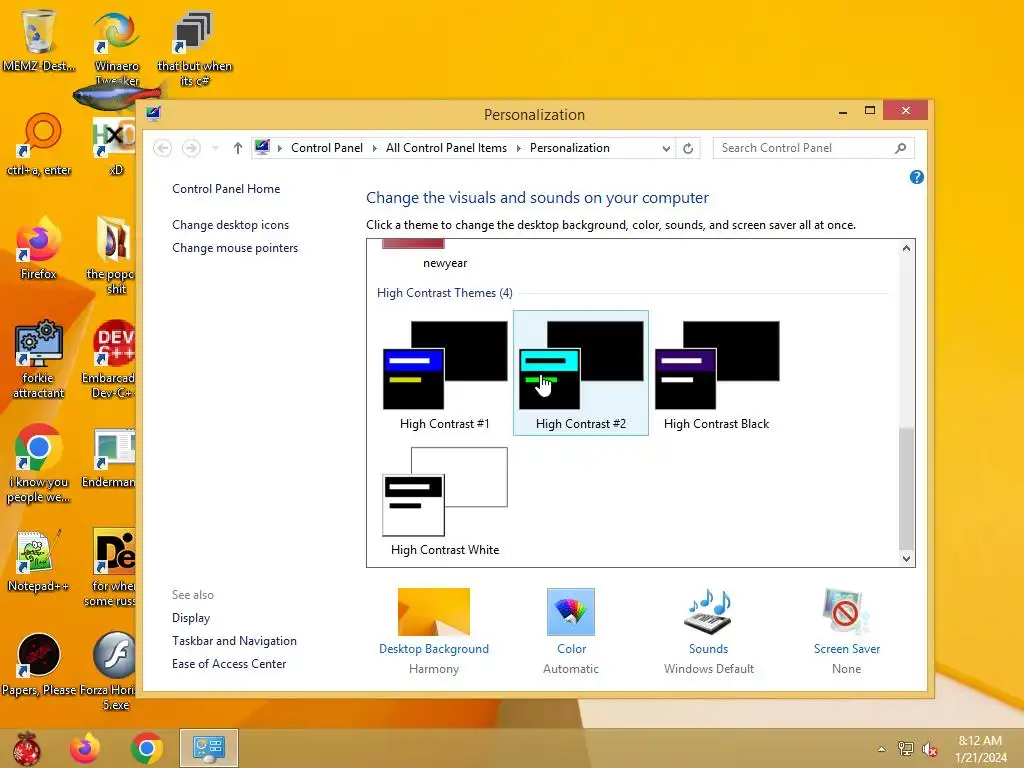Click the Personalization window title icon
Image resolution: width=1024 pixels, height=768 pixels.
tap(153, 114)
